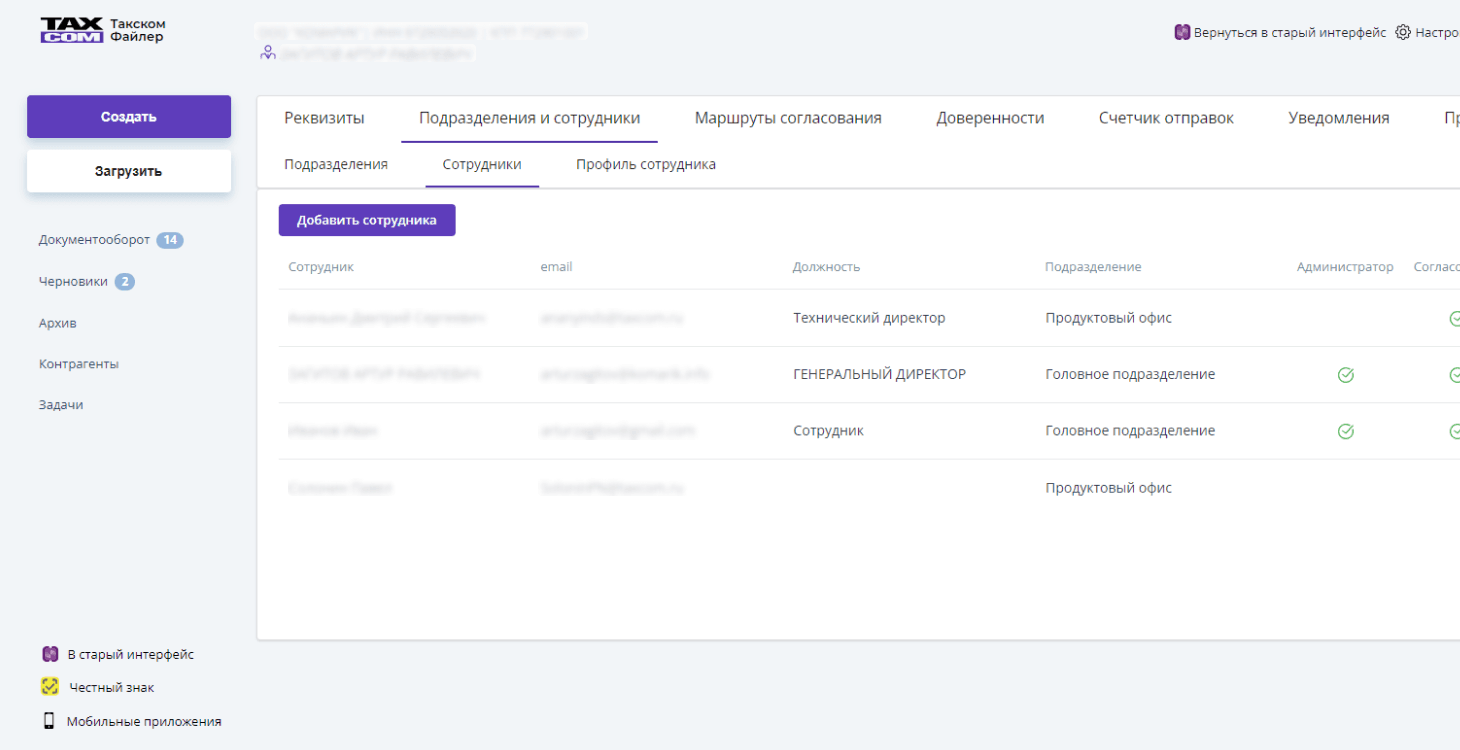The width and height of the screenshot is (1460, 750).
Task: Click 'Головное подразделение' in ГЕНЕРАЛЬНЫЙ ДИРЕКТОР row
Action: pyautogui.click(x=1130, y=375)
